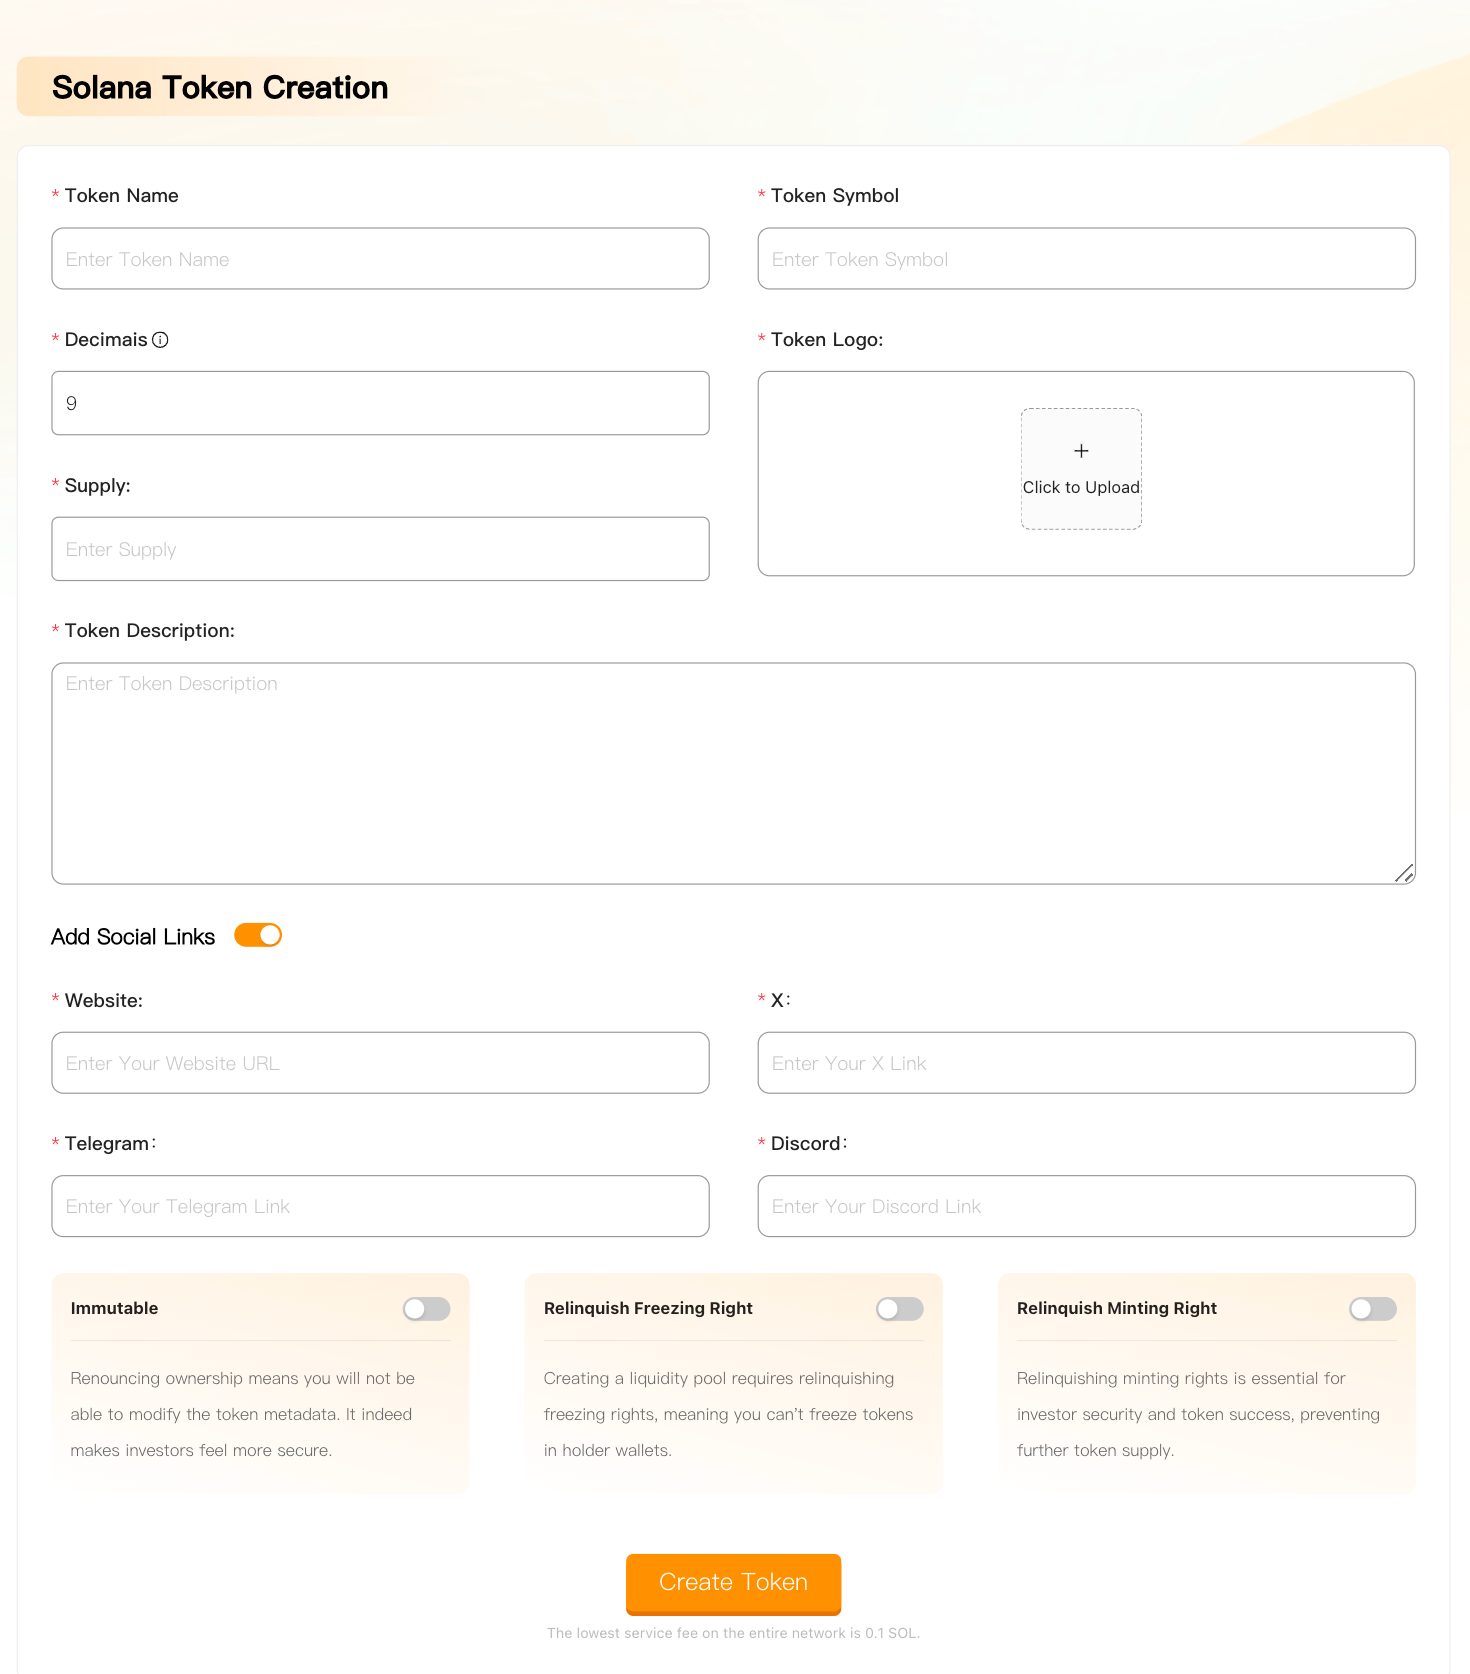Click the Add Social Links label
Screen dimensions: 1470x1674
click(x=133, y=937)
